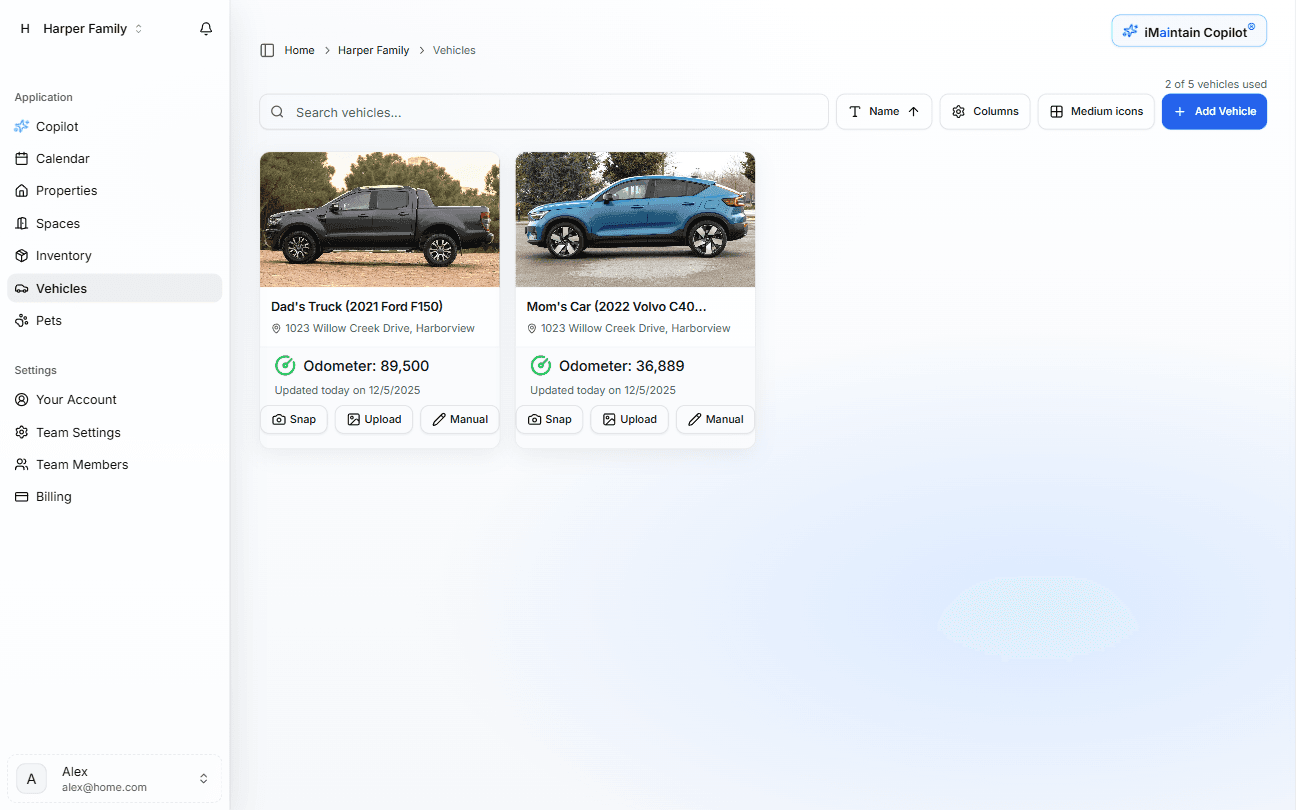This screenshot has height=810, width=1296.
Task: Click the Pets paw icon
Action: point(21,320)
